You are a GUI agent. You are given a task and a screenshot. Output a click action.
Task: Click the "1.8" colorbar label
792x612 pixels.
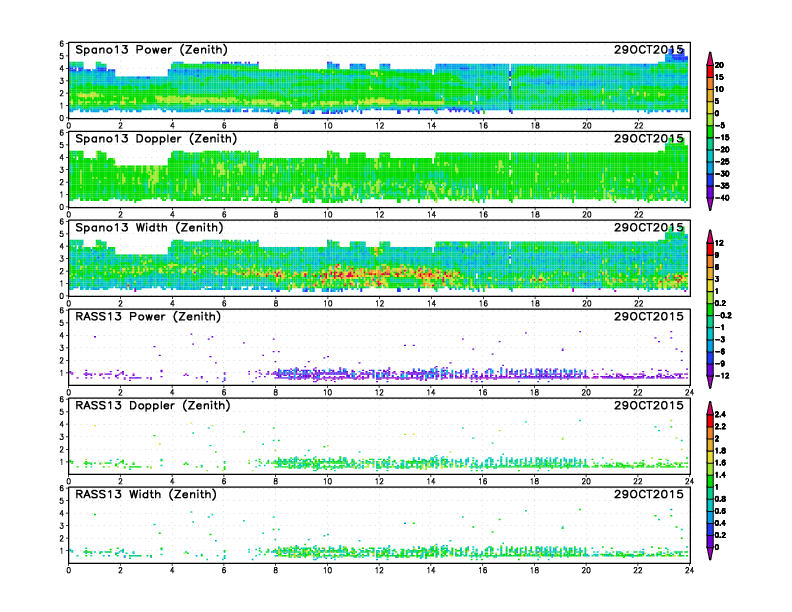721,450
